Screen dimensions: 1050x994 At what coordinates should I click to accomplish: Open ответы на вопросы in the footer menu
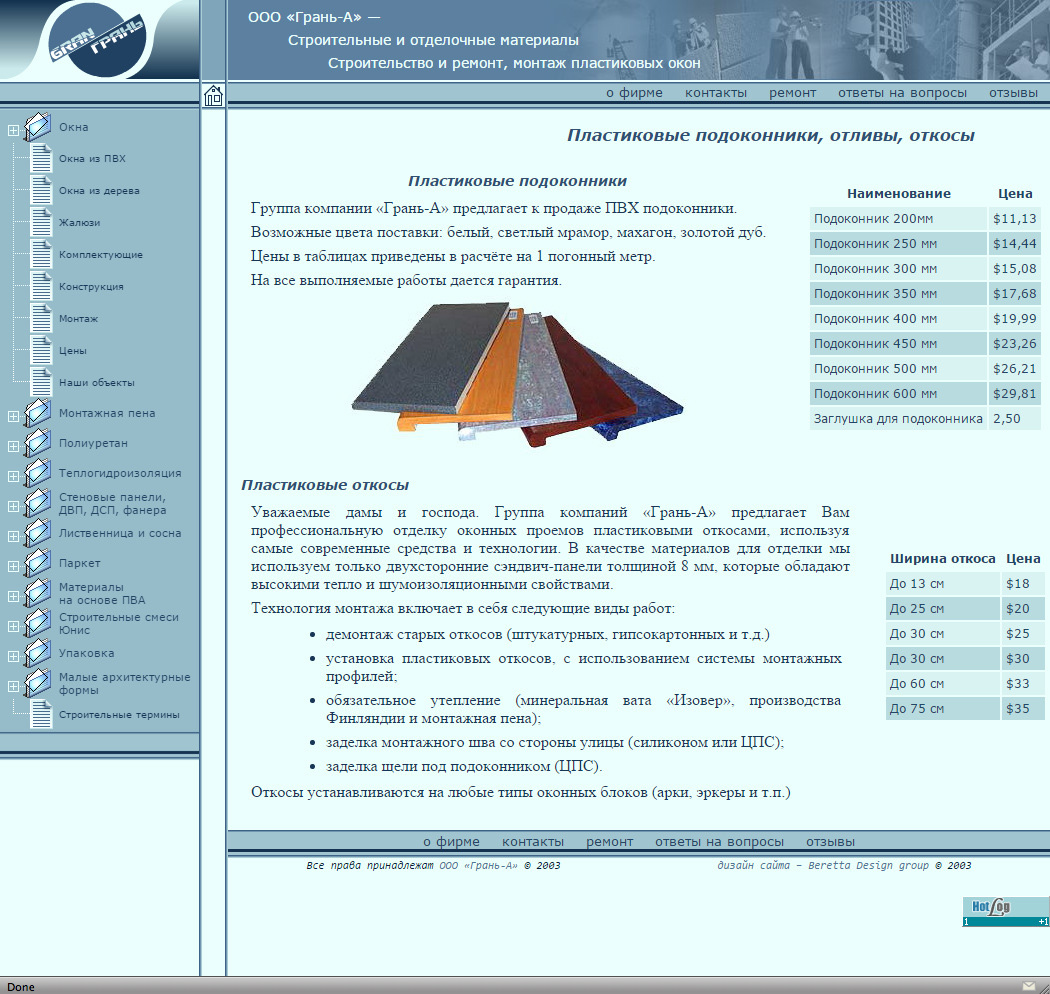pyautogui.click(x=719, y=842)
